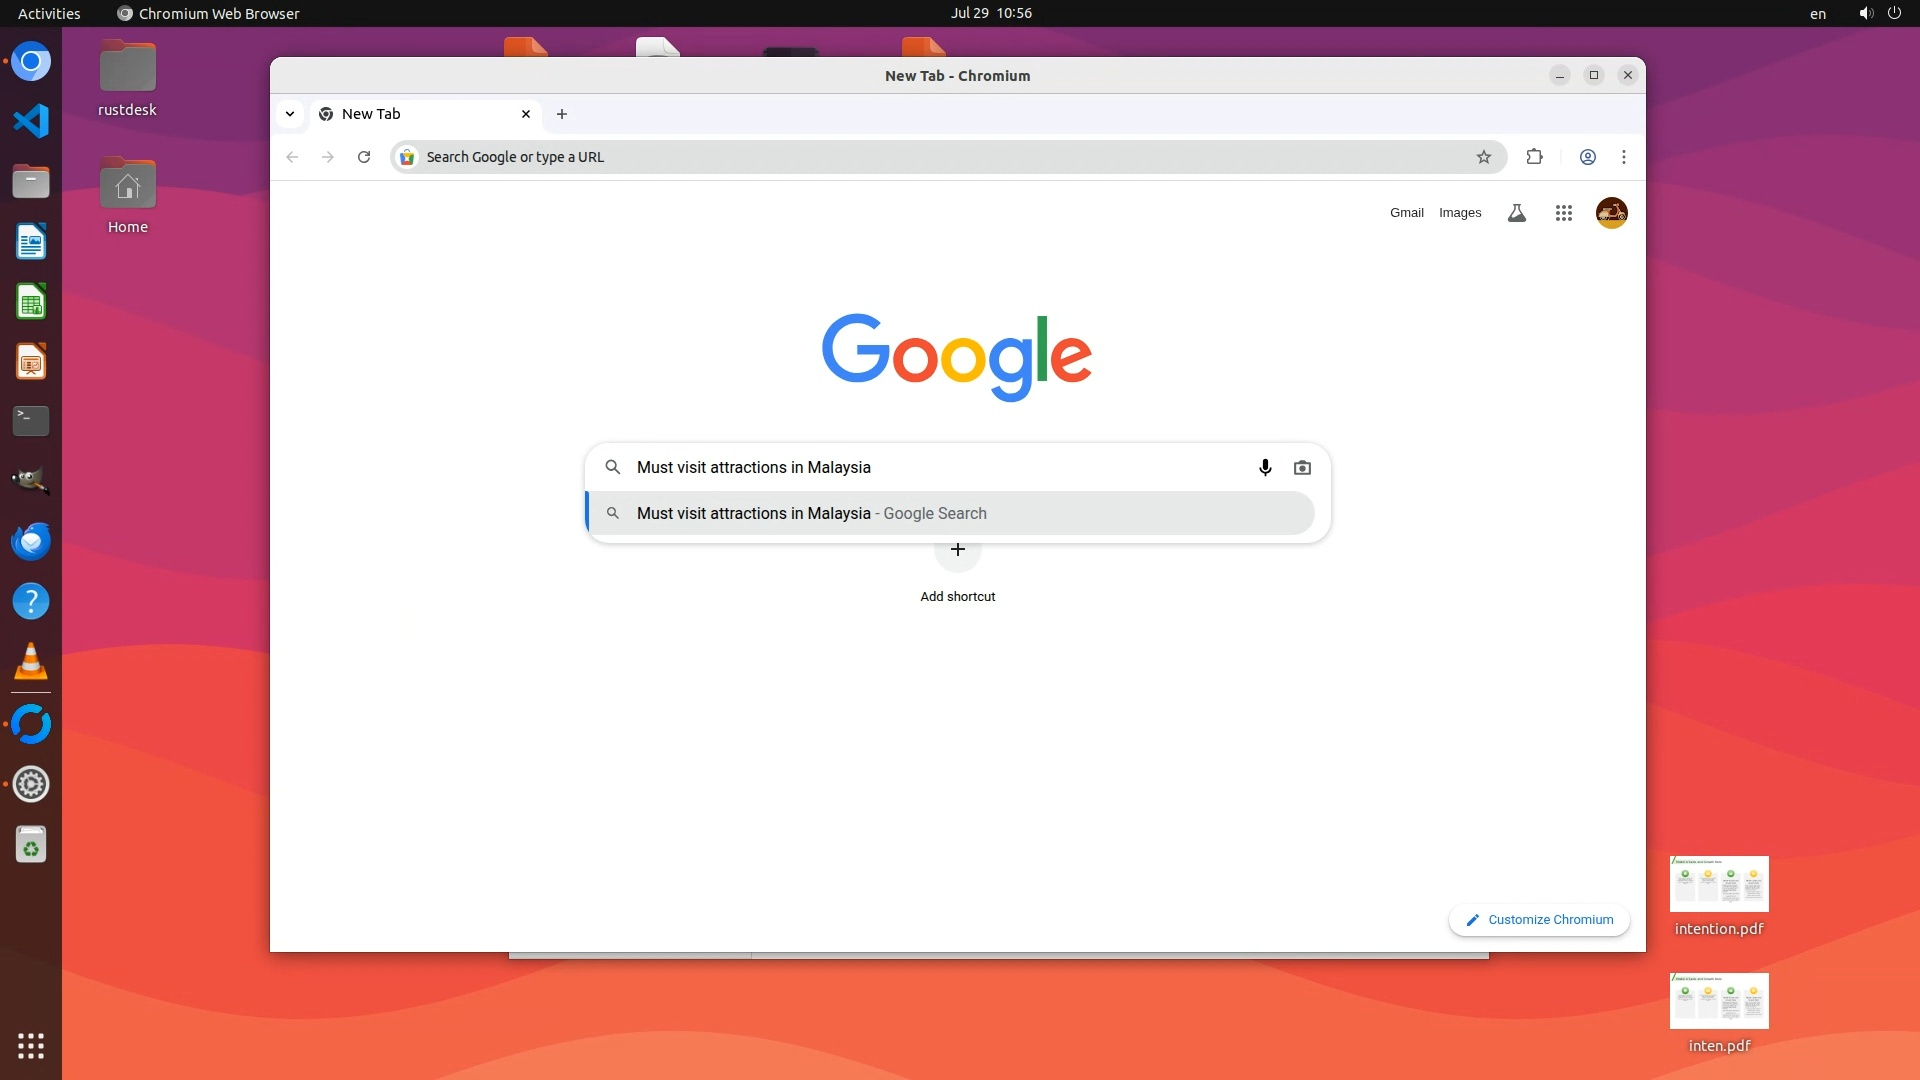The width and height of the screenshot is (1920, 1080).
Task: Open a new tab with plus button
Action: pos(562,114)
